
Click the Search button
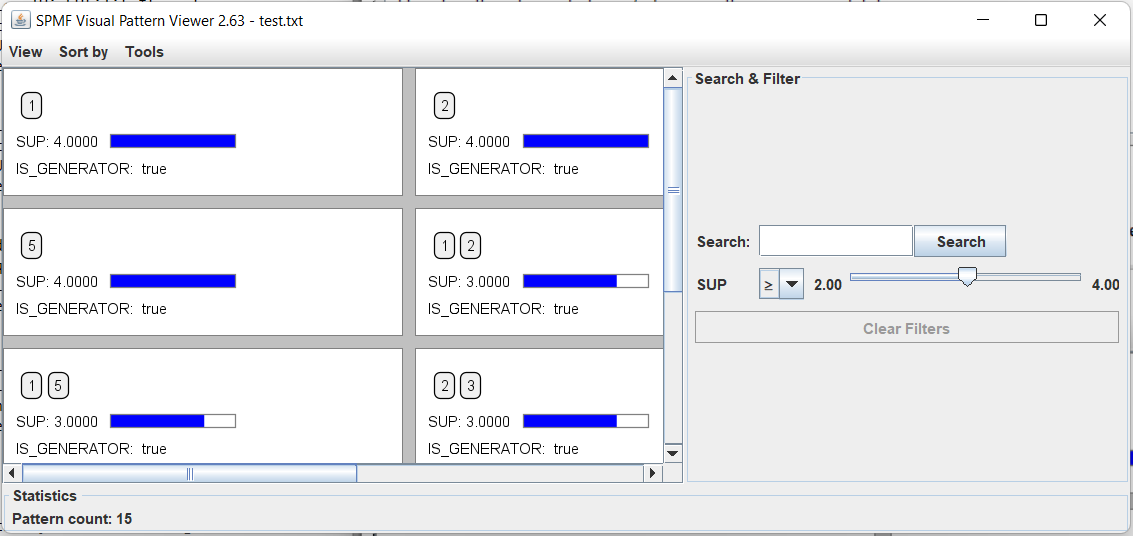pyautogui.click(x=960, y=242)
